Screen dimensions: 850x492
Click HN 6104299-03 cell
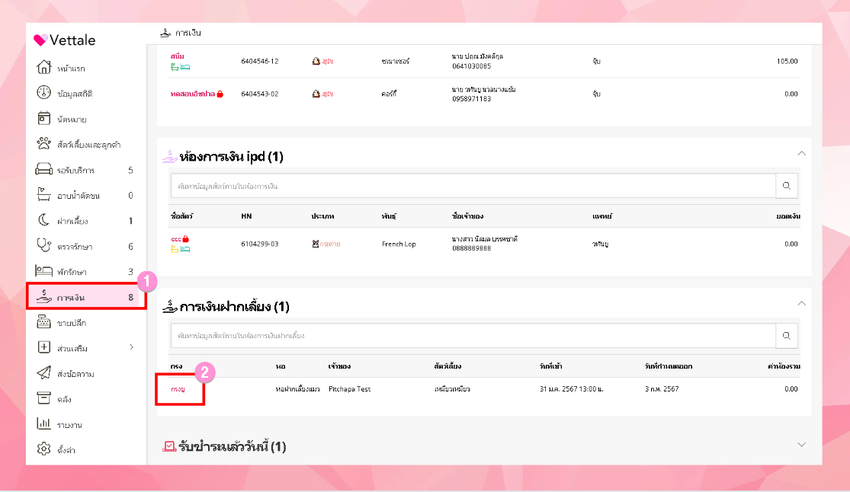coord(260,244)
